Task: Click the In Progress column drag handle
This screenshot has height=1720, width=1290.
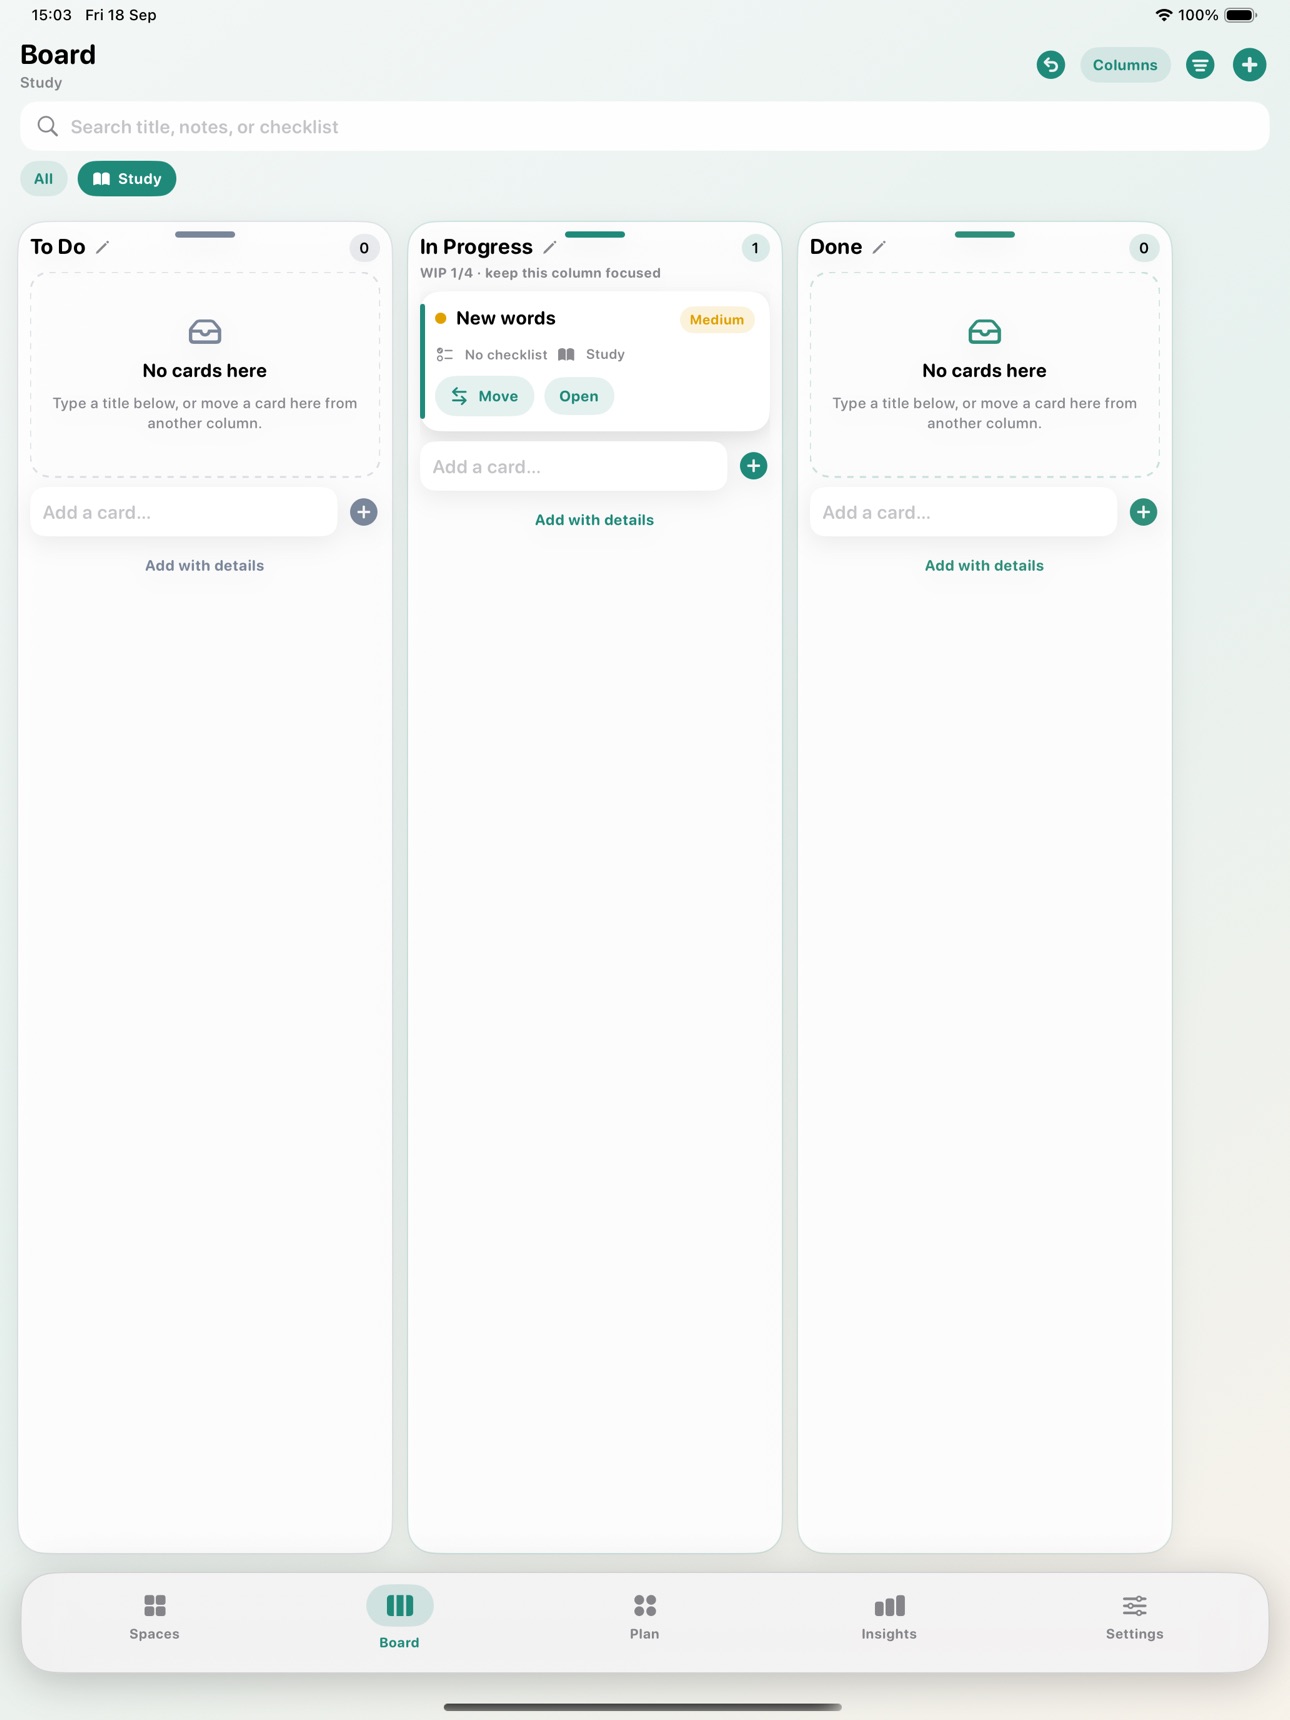Action: point(595,234)
